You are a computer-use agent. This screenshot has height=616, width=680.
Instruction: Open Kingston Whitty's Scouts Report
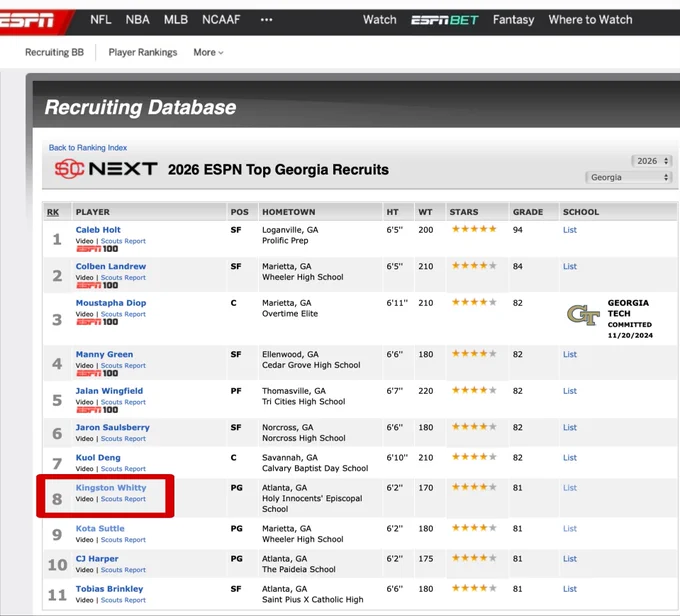click(123, 499)
